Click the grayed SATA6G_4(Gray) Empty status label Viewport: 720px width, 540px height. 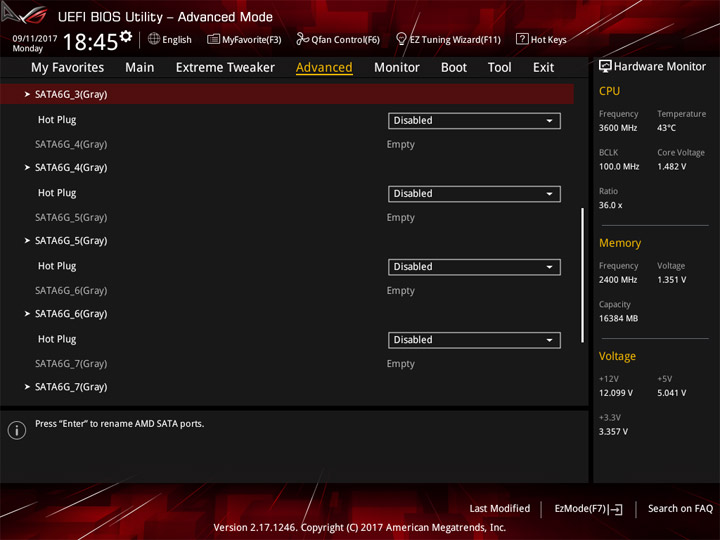click(400, 144)
